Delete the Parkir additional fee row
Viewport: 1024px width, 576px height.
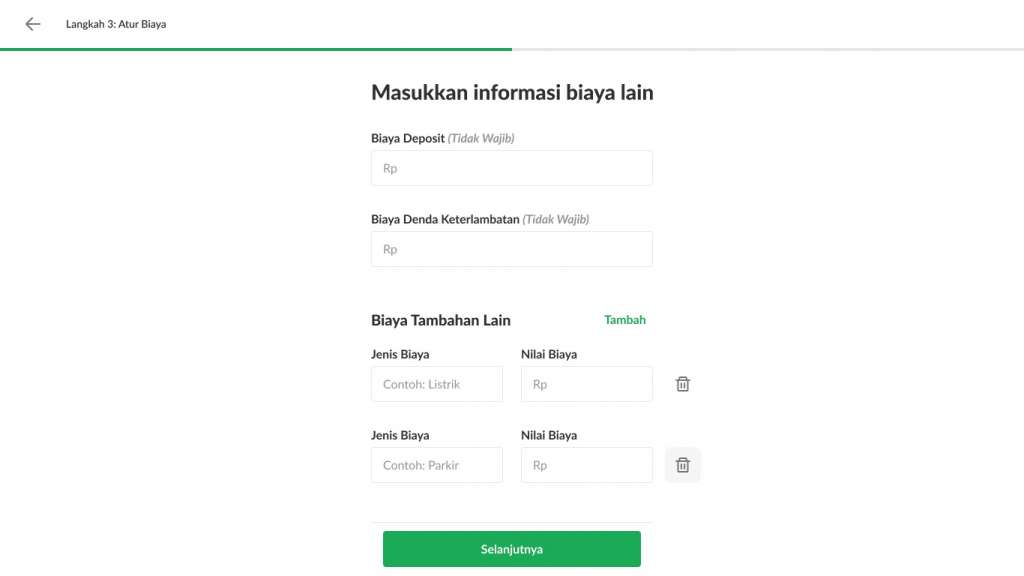[x=682, y=465]
